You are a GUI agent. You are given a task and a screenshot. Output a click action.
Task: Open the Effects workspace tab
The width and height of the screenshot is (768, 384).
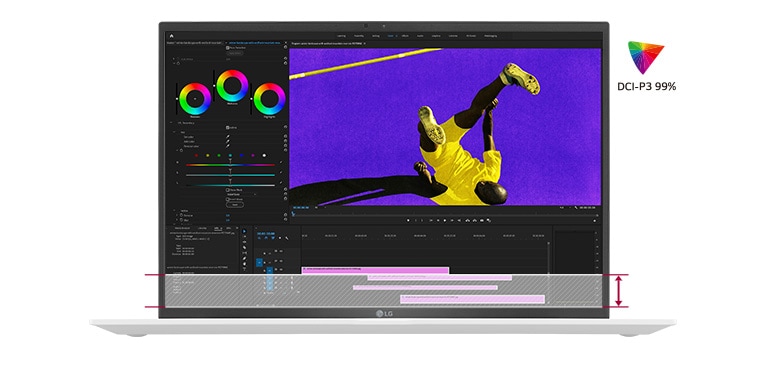coord(405,36)
